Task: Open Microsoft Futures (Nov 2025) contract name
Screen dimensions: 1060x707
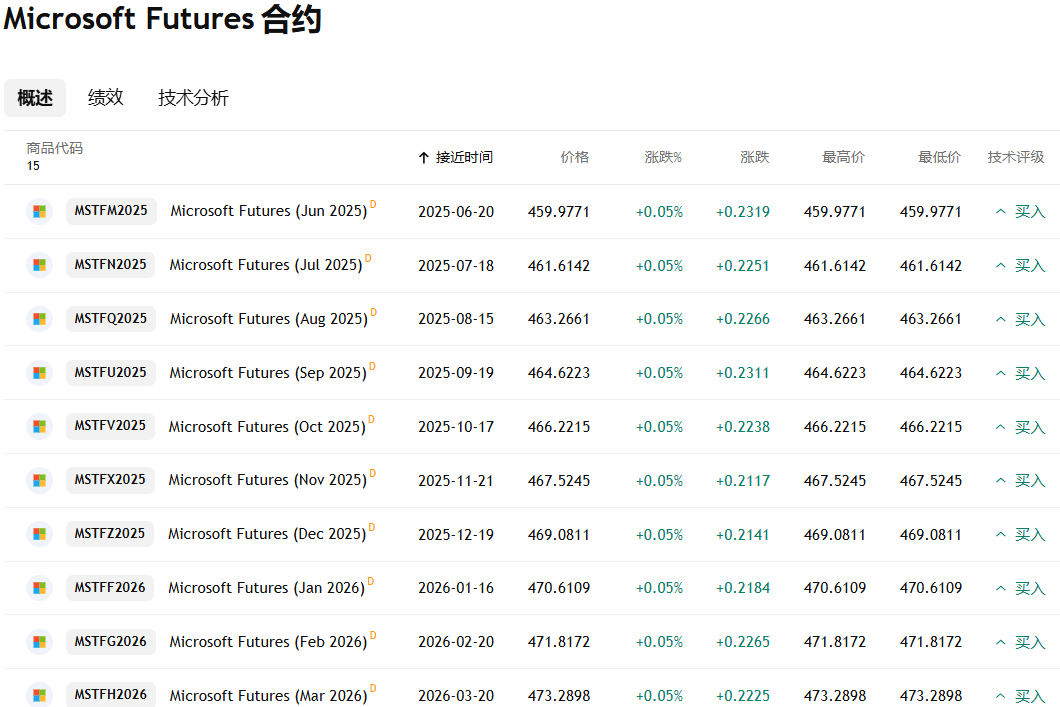Action: coord(268,480)
